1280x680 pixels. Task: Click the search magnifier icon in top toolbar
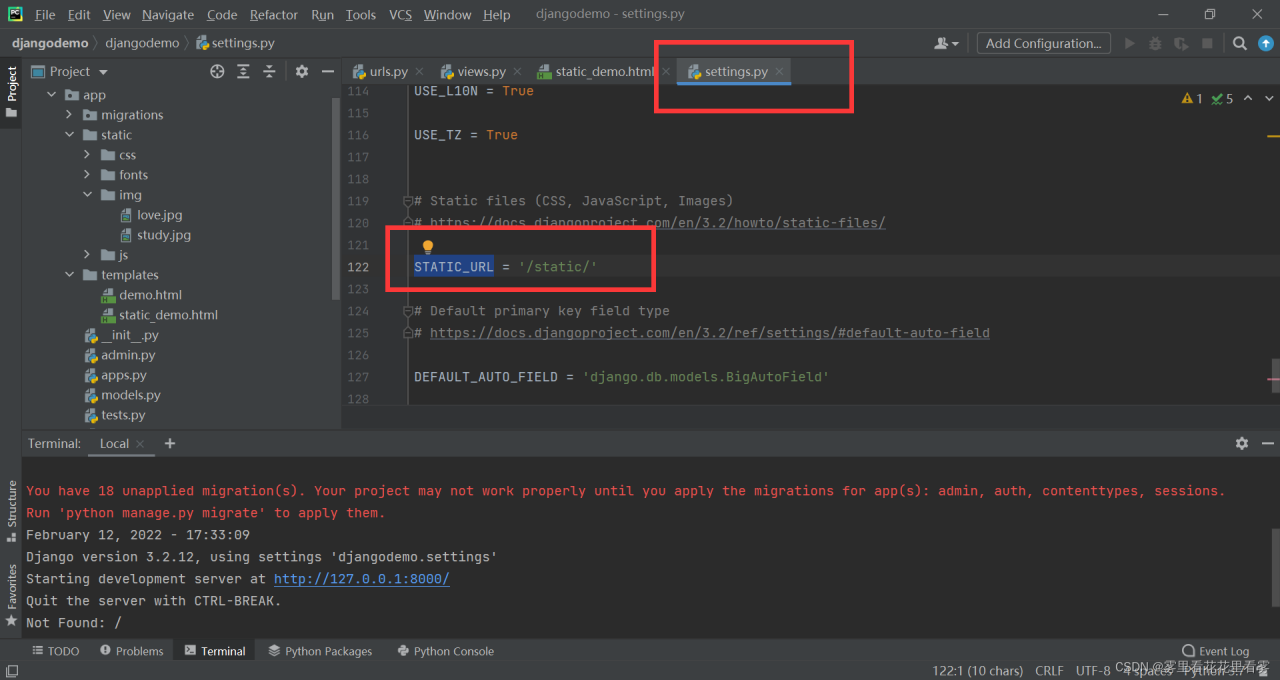(x=1239, y=43)
